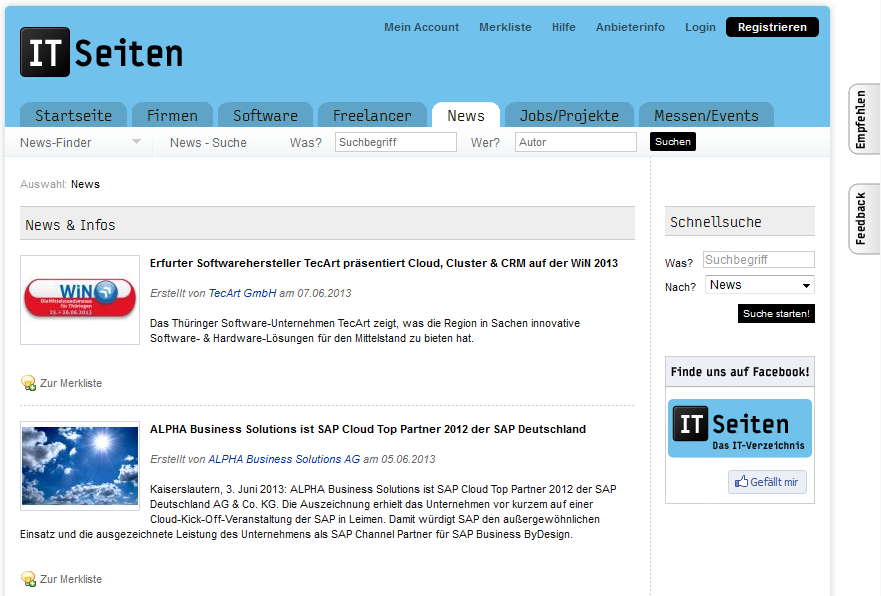Click the News - Suche label
This screenshot has height=596, width=881.
[208, 143]
